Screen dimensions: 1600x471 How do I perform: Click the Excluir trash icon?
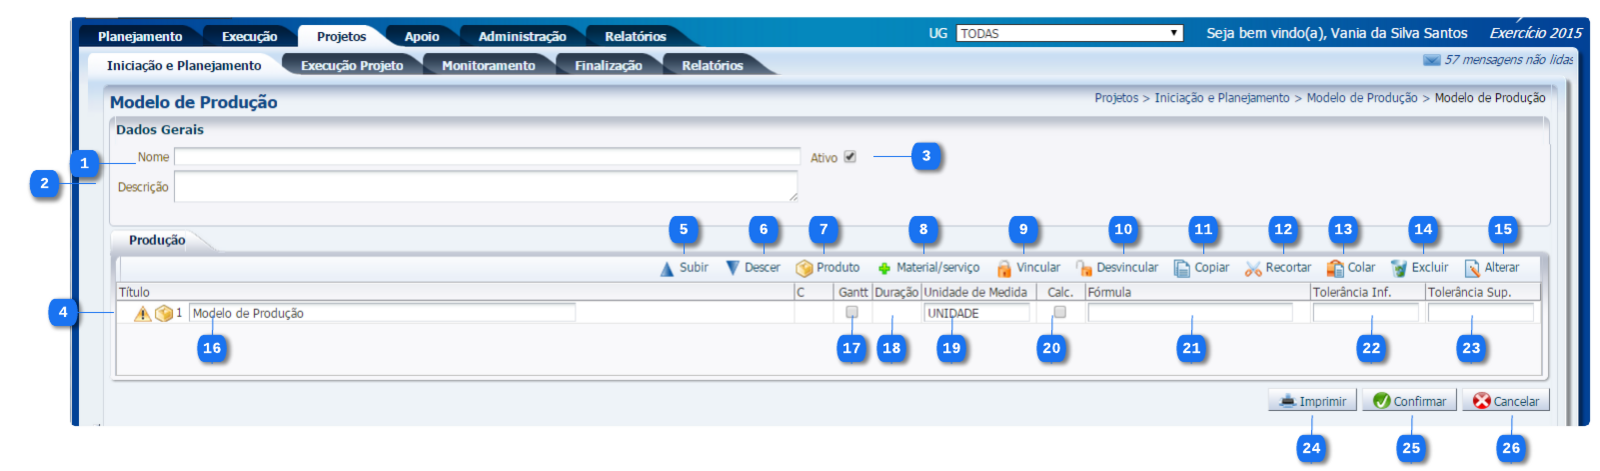(x=1399, y=268)
